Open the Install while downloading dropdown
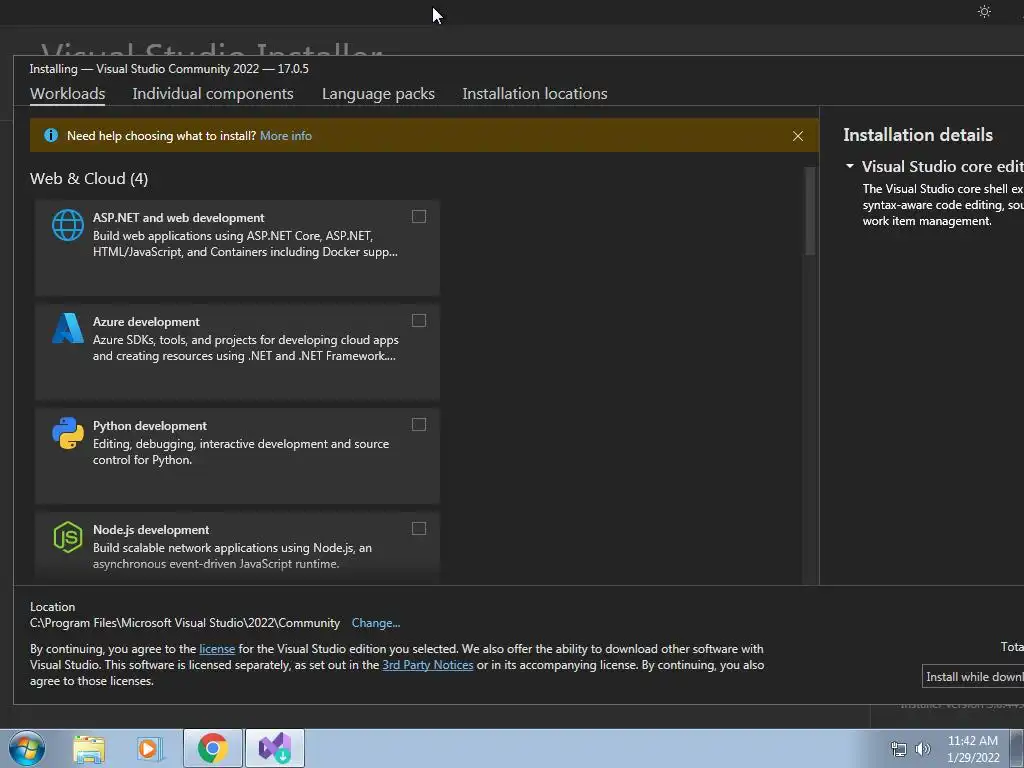Viewport: 1024px width, 768px height. tap(973, 677)
